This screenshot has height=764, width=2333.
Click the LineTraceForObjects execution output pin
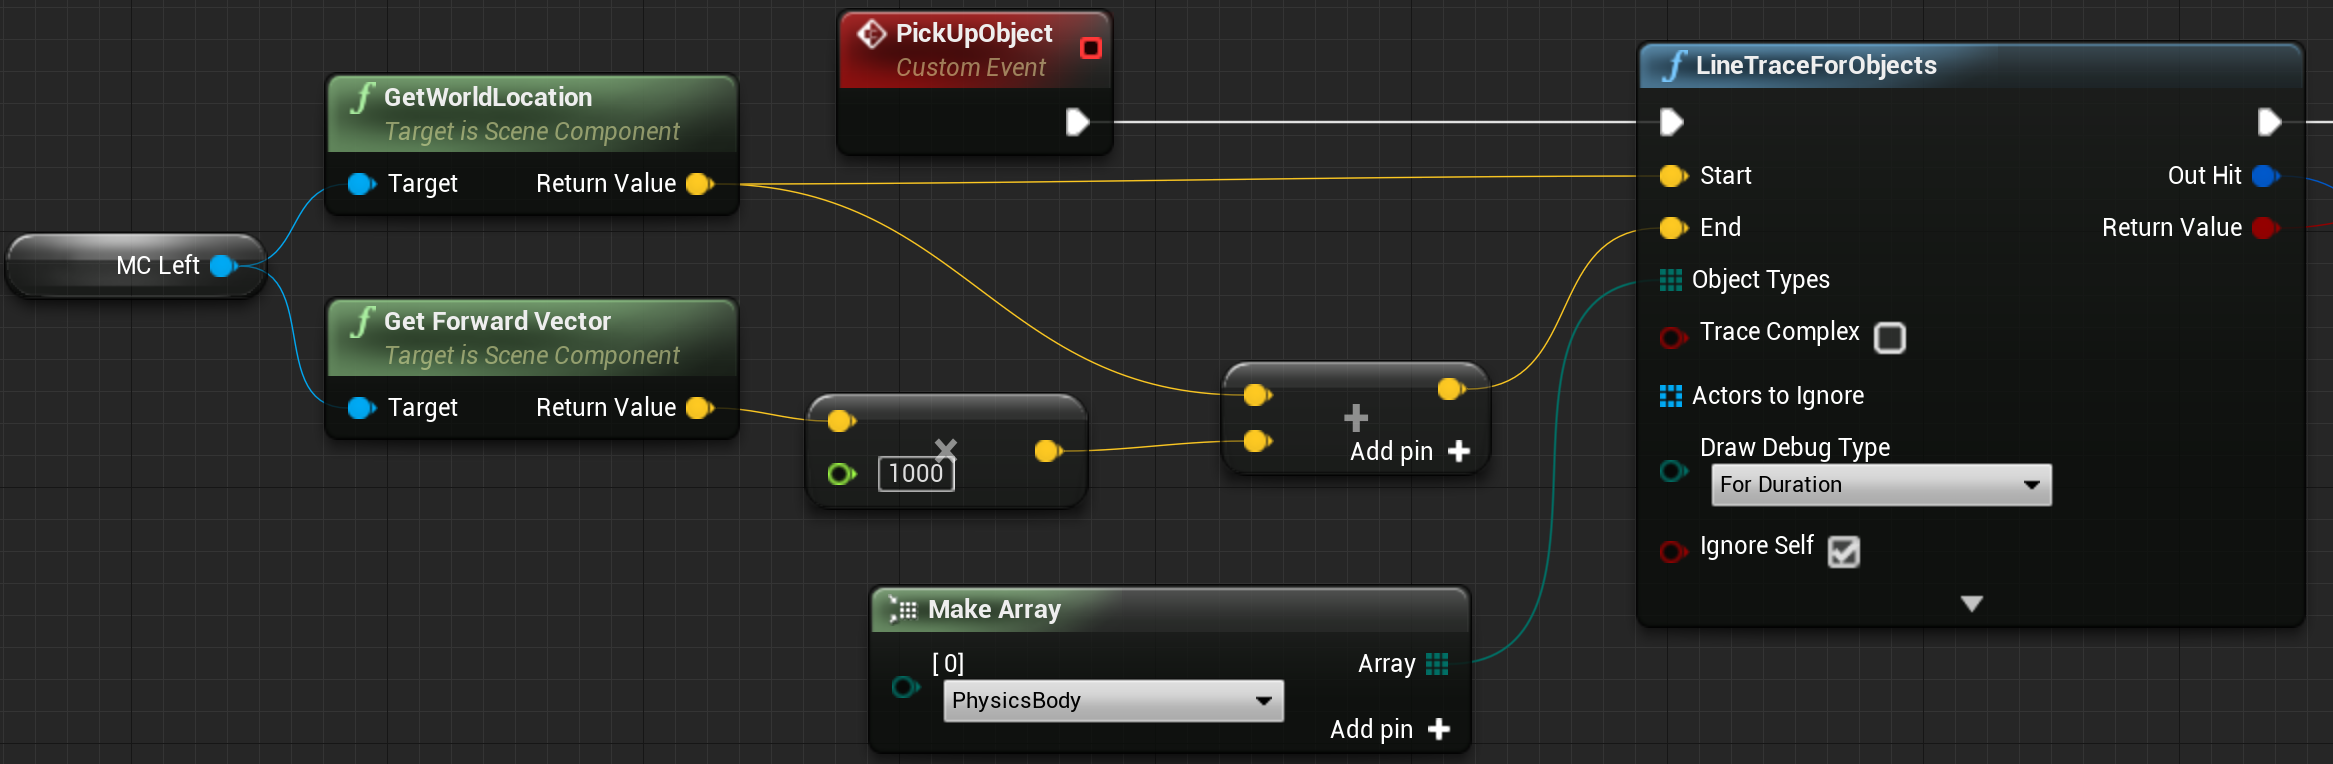coord(2269,122)
